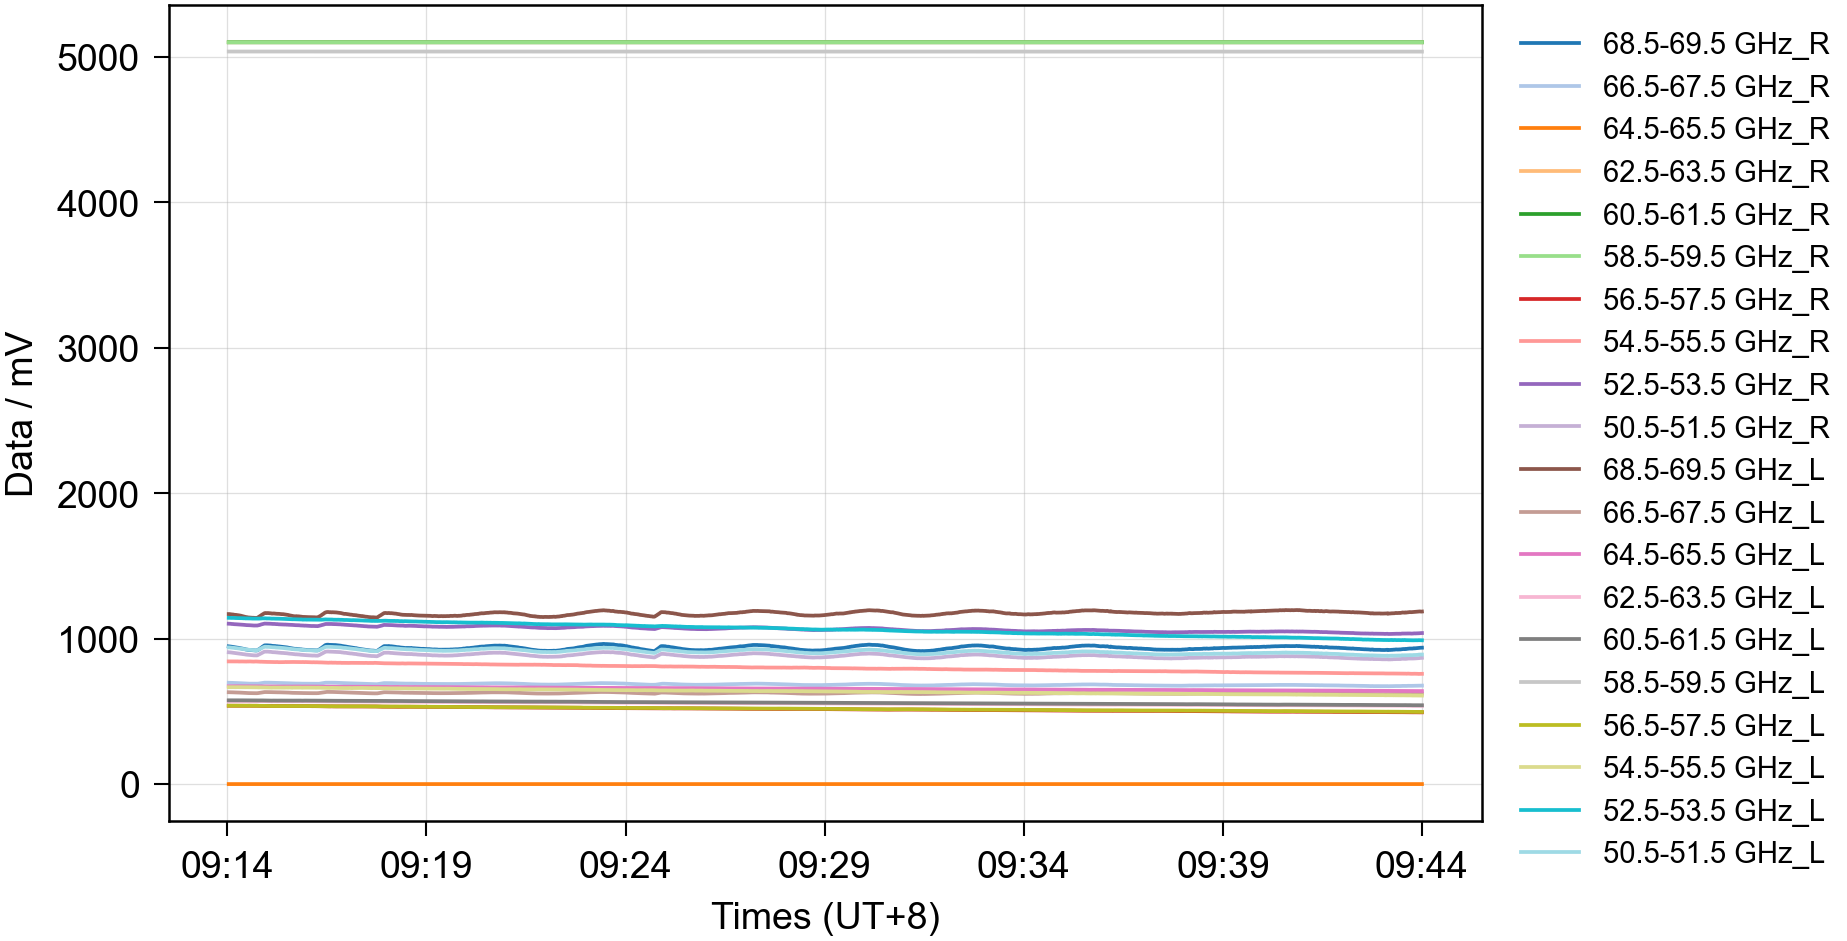
Task: Select the orange 64.5-65.5 GHz_R legend swatch
Action: (1549, 129)
